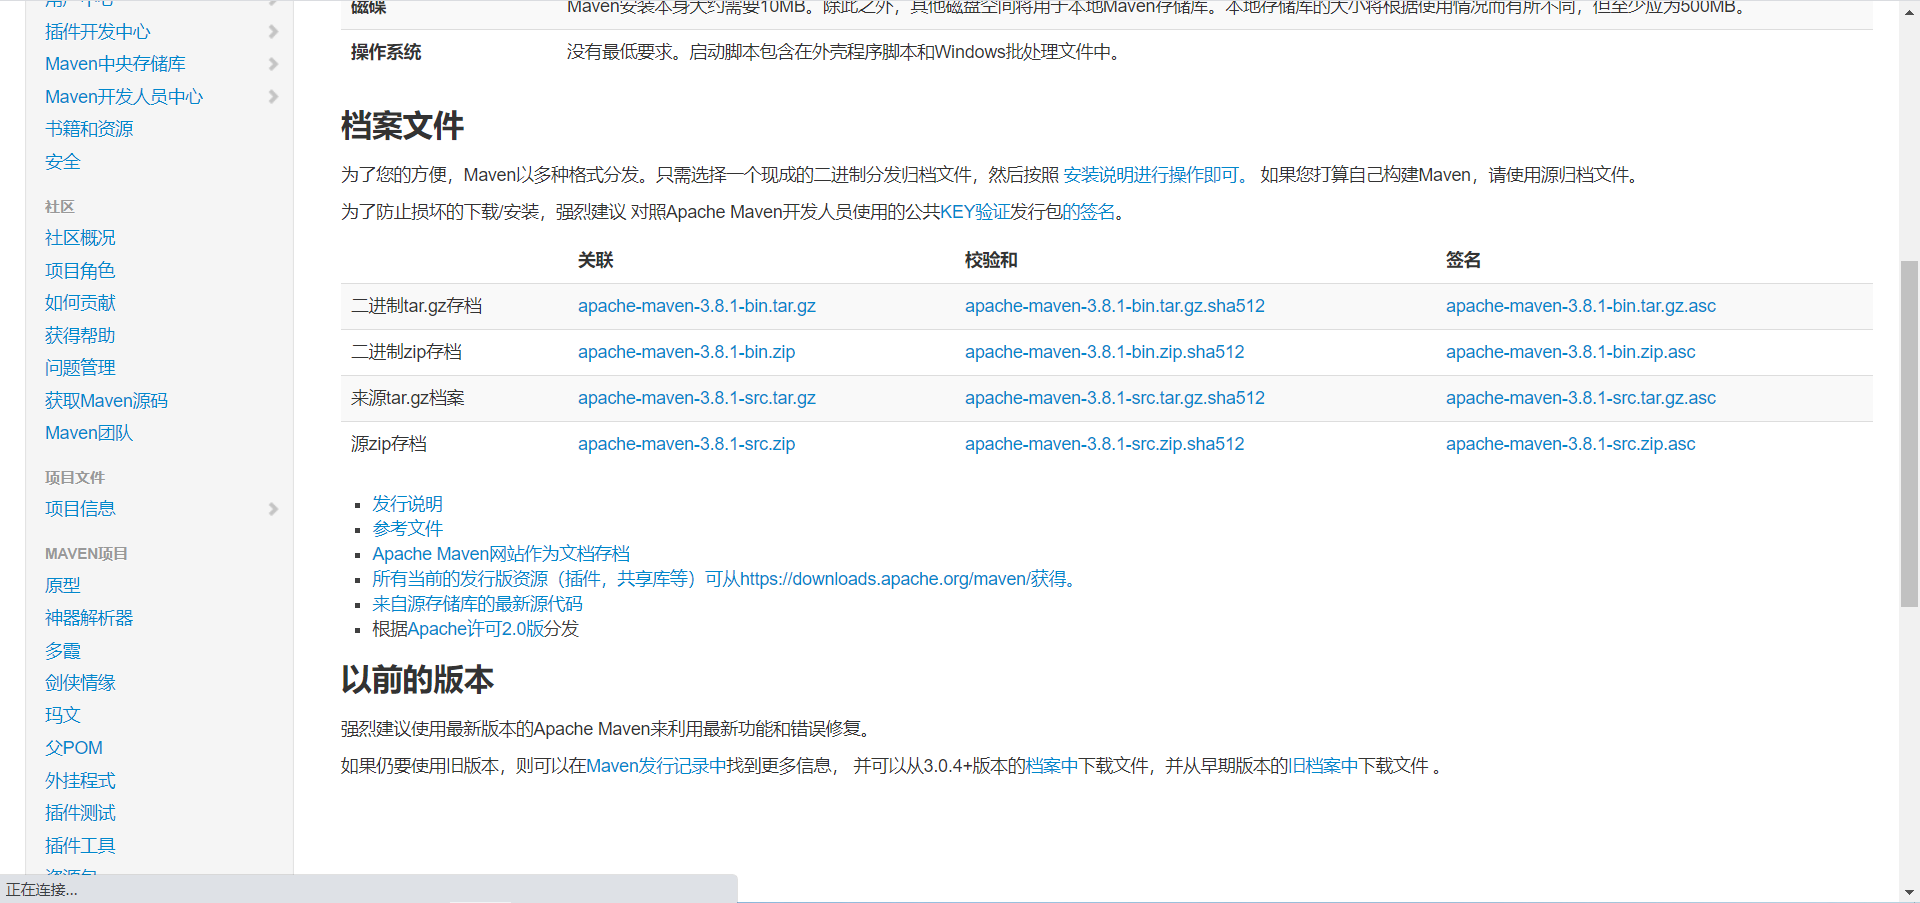Select the 来源tar.gz档案 row label
The image size is (1920, 903).
coord(408,398)
